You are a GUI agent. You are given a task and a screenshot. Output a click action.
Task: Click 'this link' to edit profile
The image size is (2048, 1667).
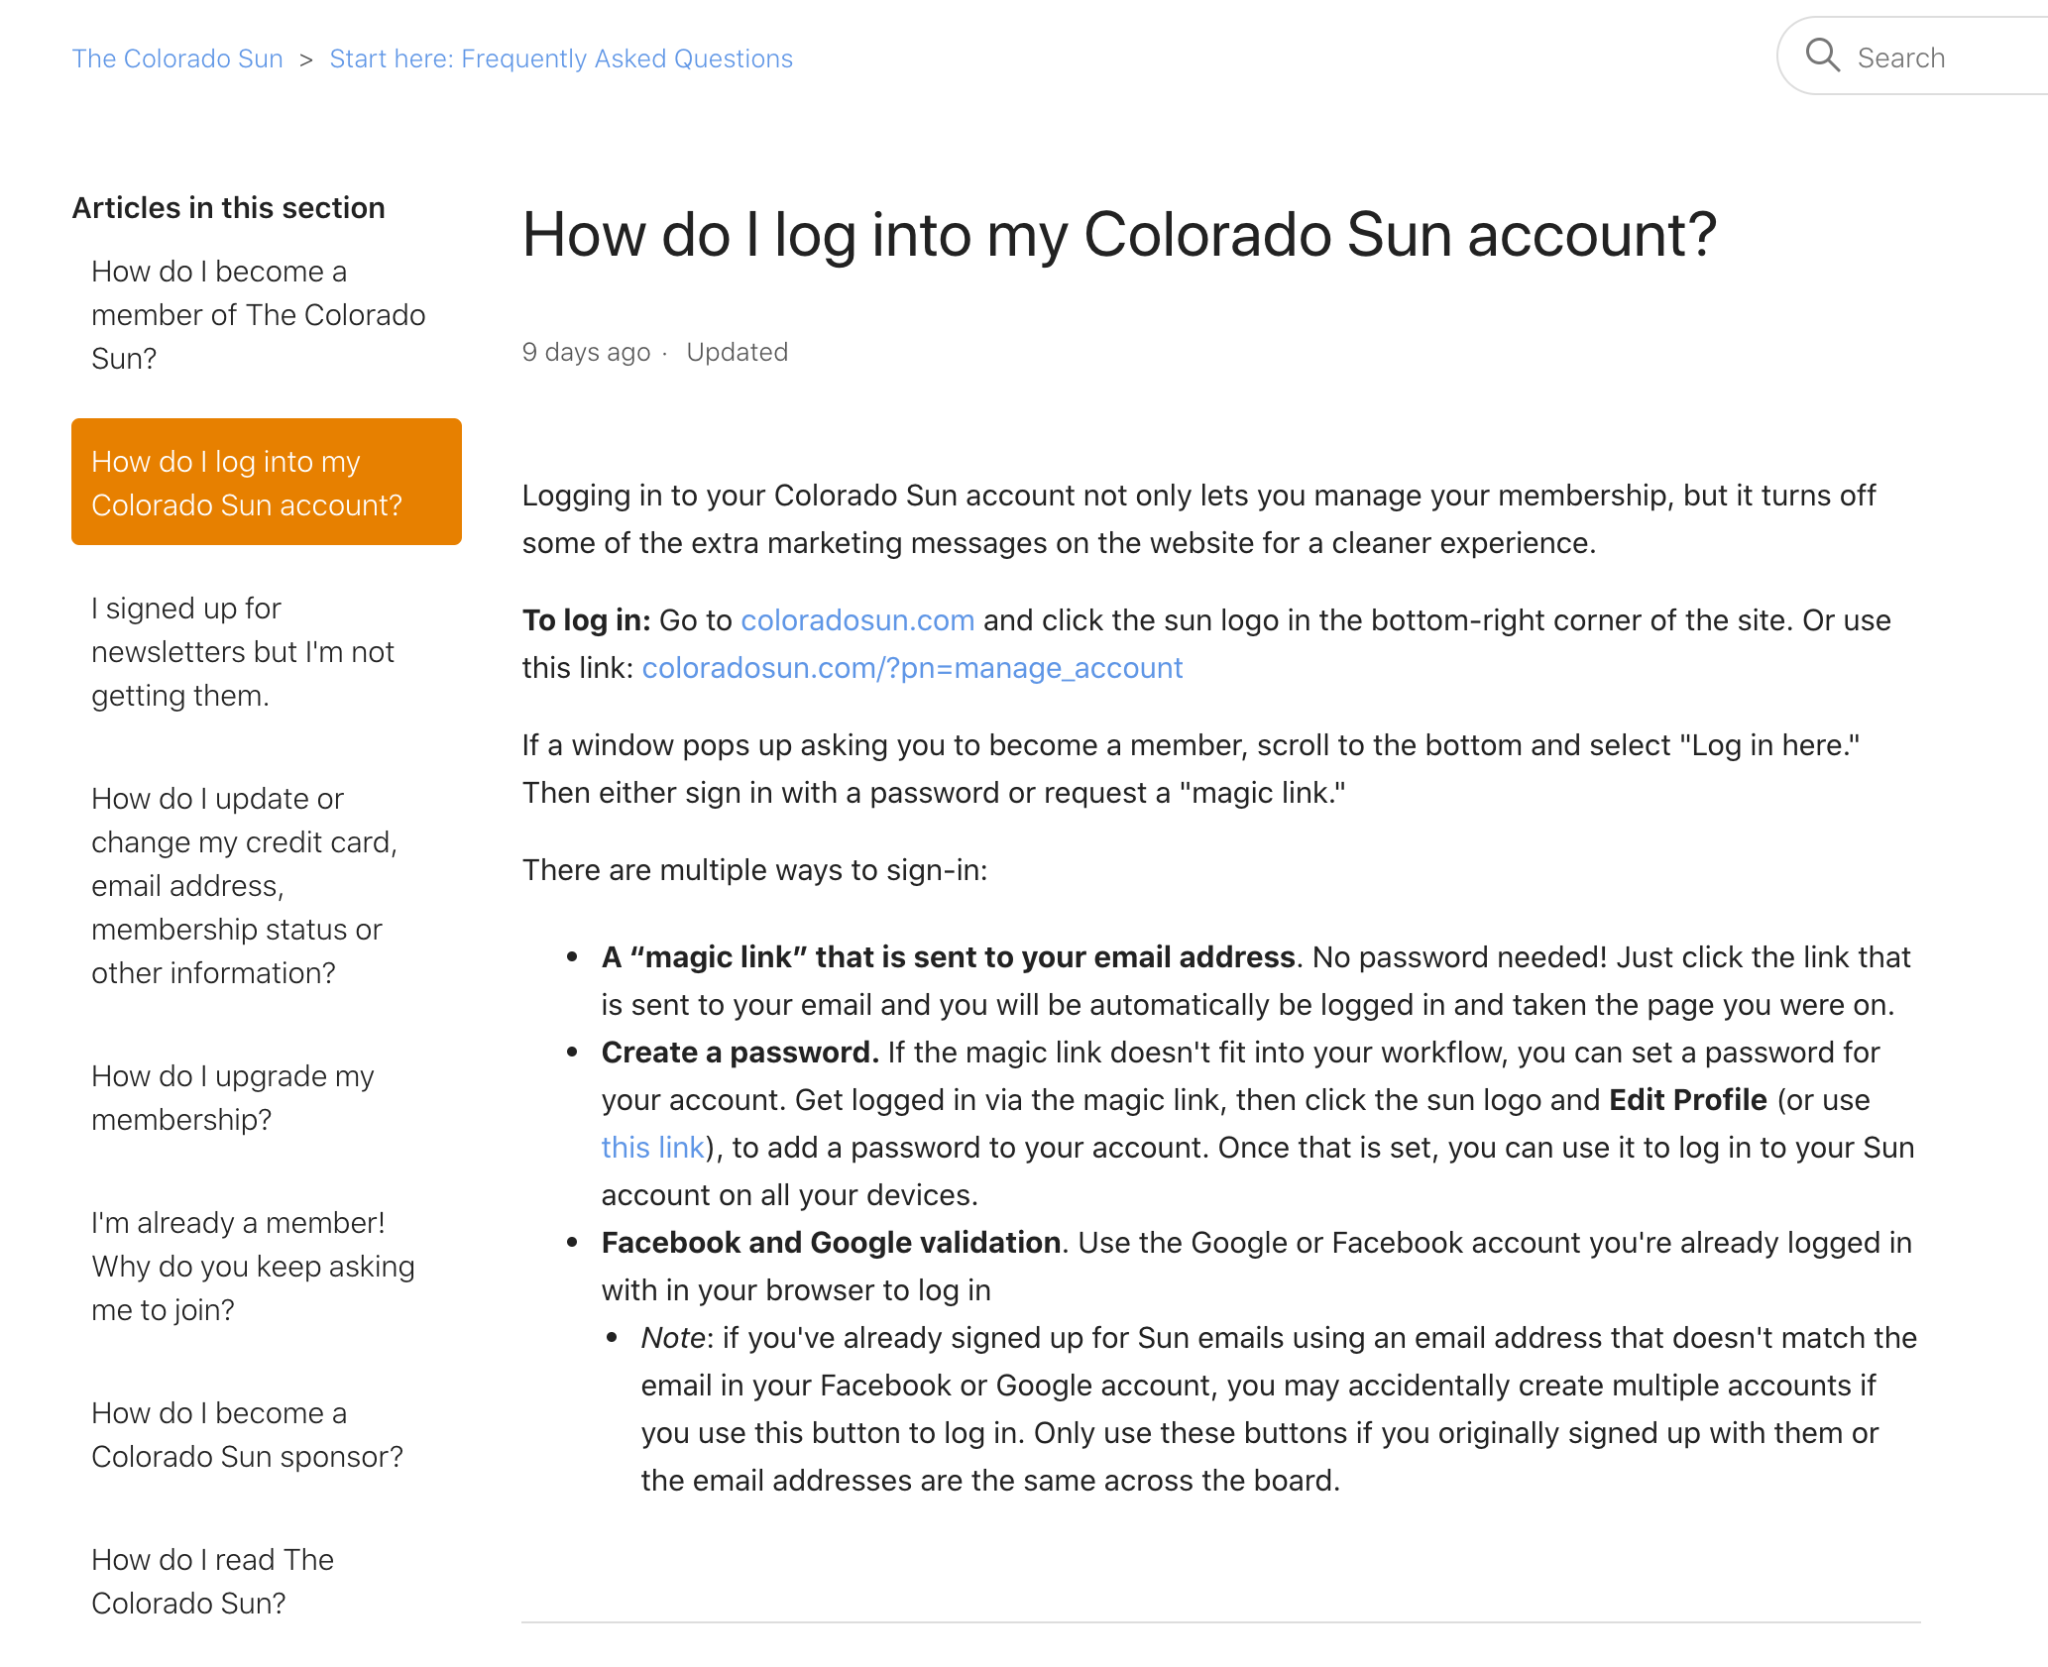pos(652,1147)
